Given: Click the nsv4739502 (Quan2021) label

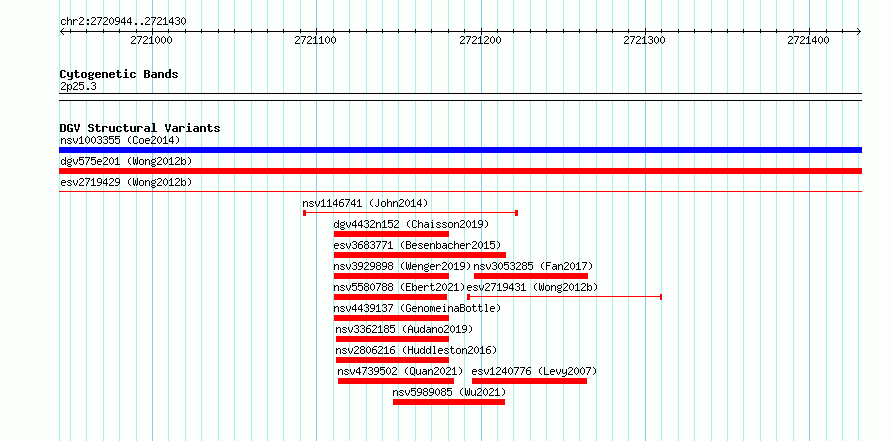Looking at the screenshot, I should pyautogui.click(x=400, y=371).
